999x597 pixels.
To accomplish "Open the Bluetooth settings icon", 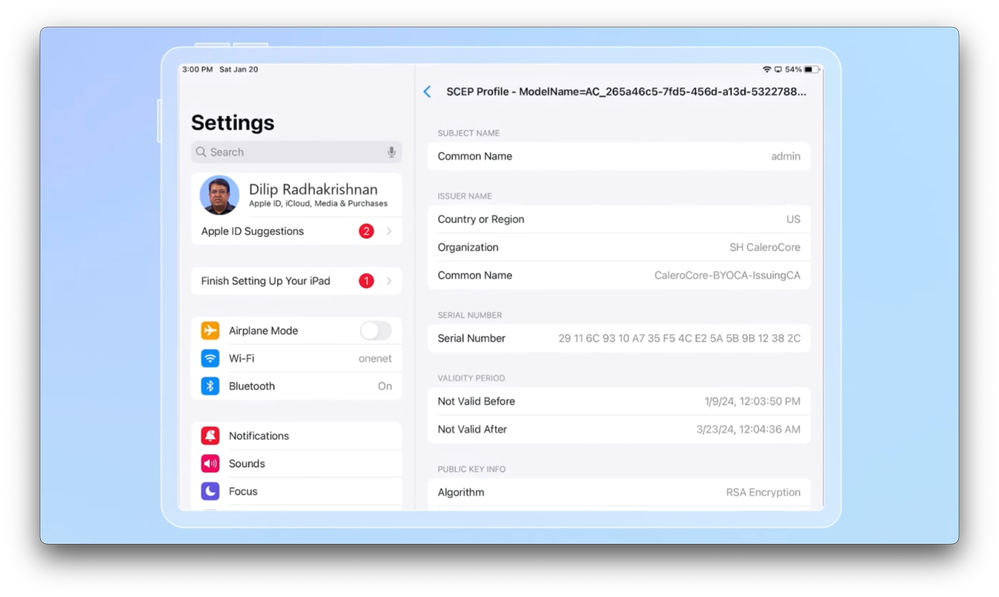I will (210, 386).
